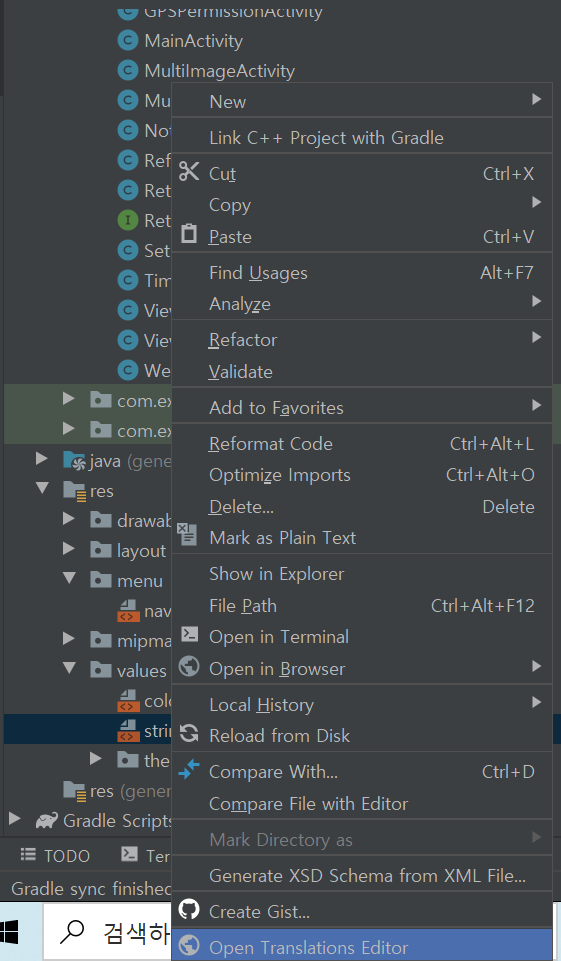Click the Paste clipboard icon
Viewport: 561px width, 961px height.
[x=189, y=234]
